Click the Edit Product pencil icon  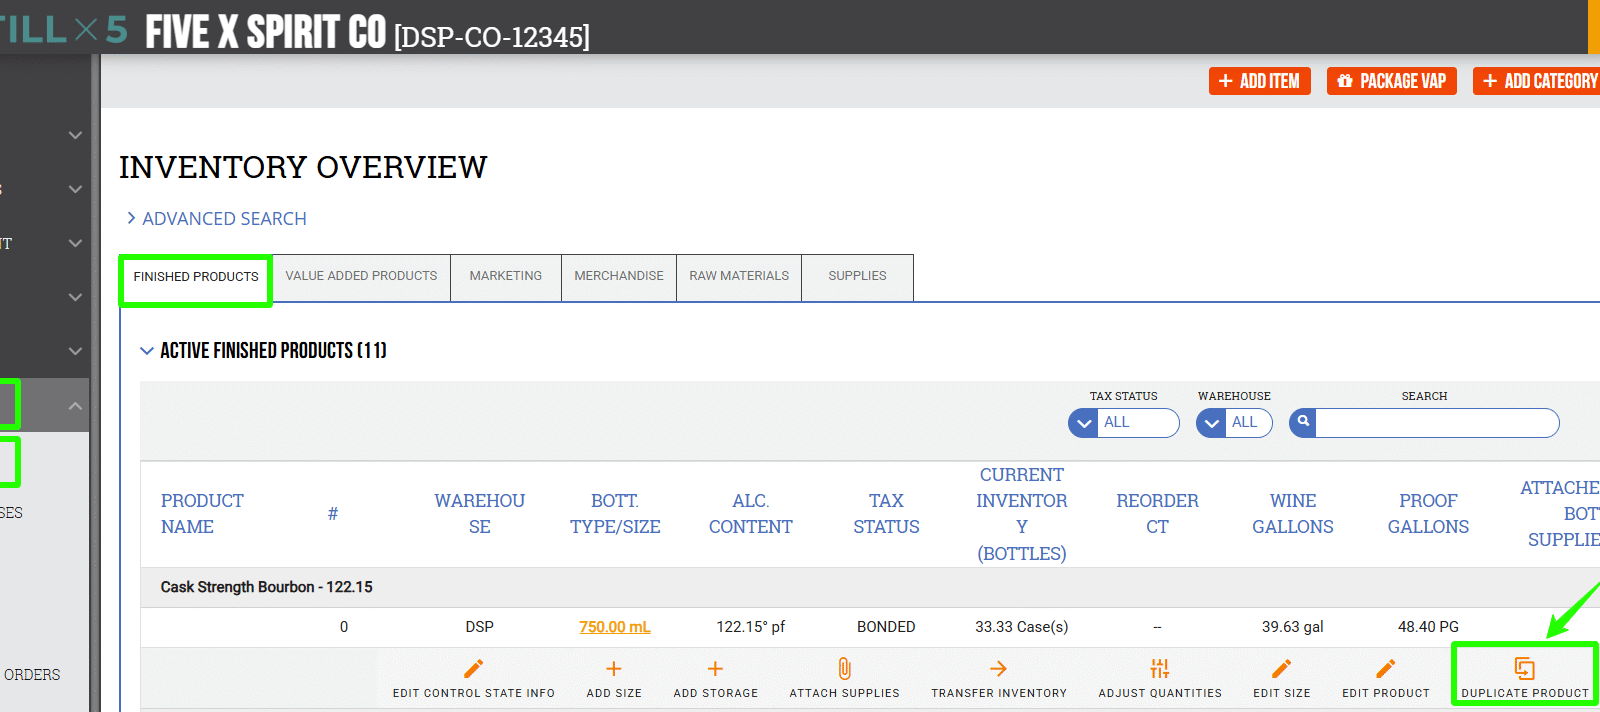tap(1385, 669)
